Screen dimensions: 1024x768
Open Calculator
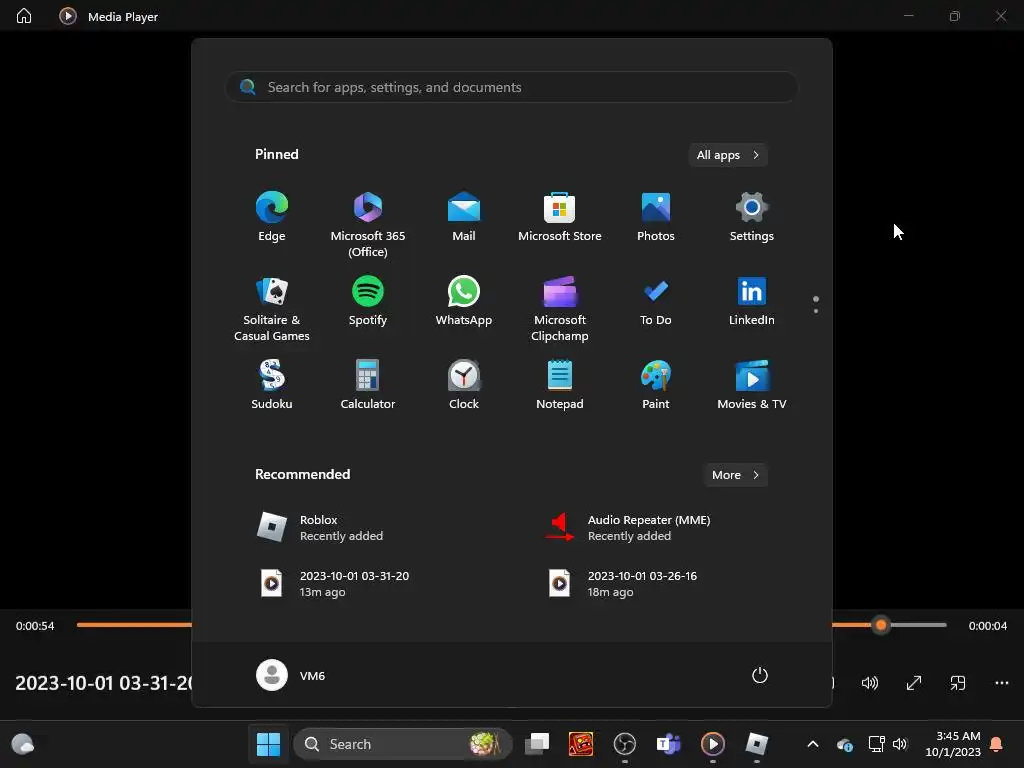[368, 385]
